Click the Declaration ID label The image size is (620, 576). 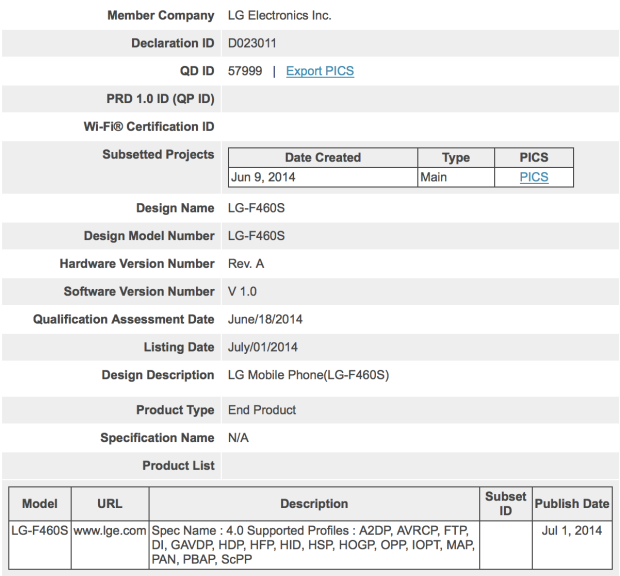tap(173, 43)
